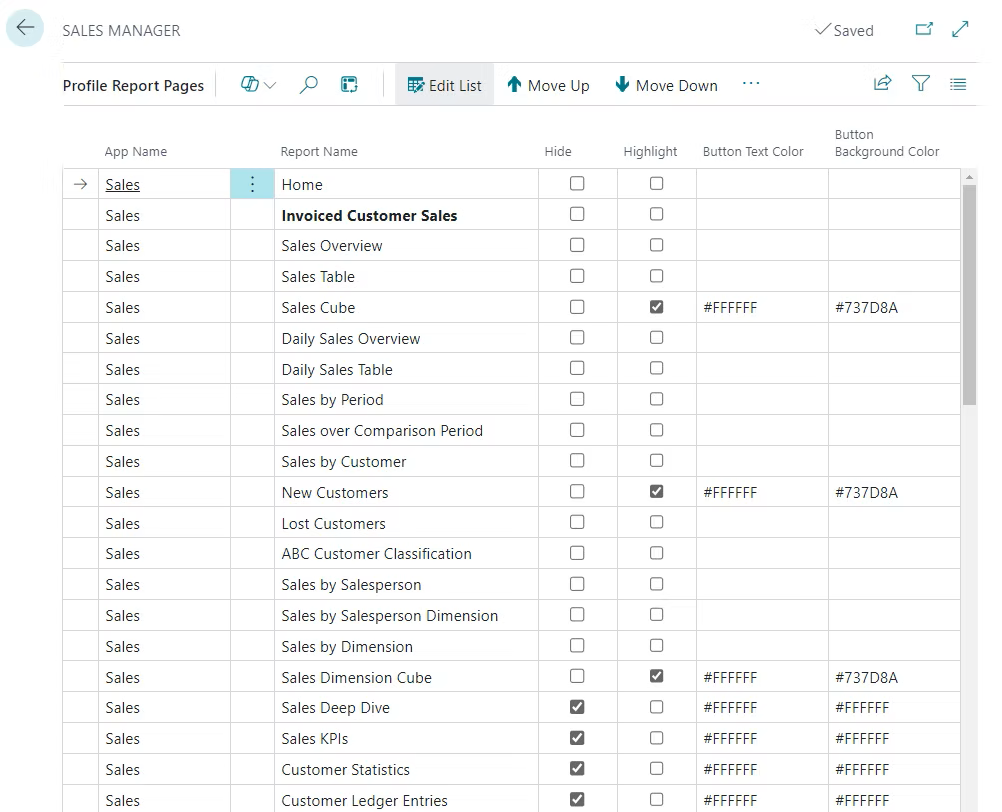Click Sales Dimension Cube text color #FFFFFF
The width and height of the screenshot is (1002, 812).
click(730, 678)
